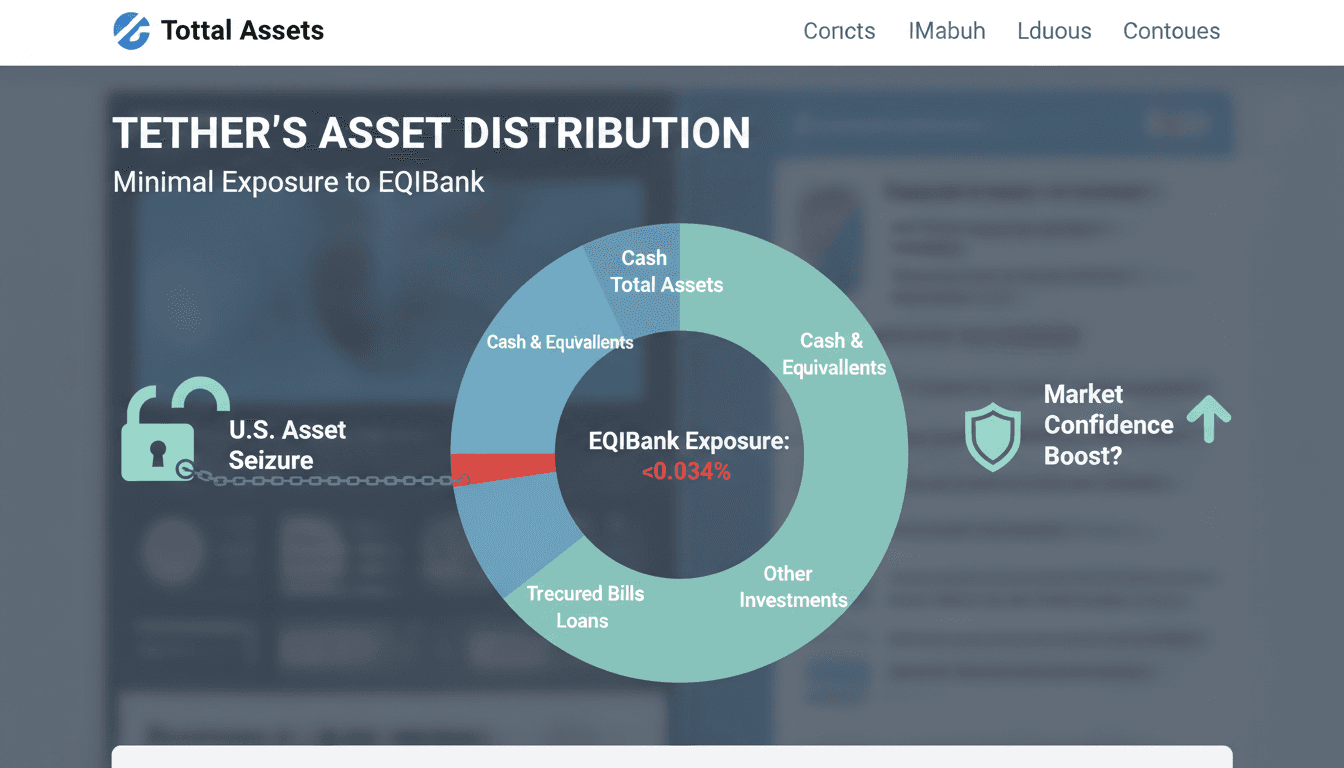Image resolution: width=1344 pixels, height=768 pixels.
Task: Select the Lduous navigation item
Action: 1054,31
